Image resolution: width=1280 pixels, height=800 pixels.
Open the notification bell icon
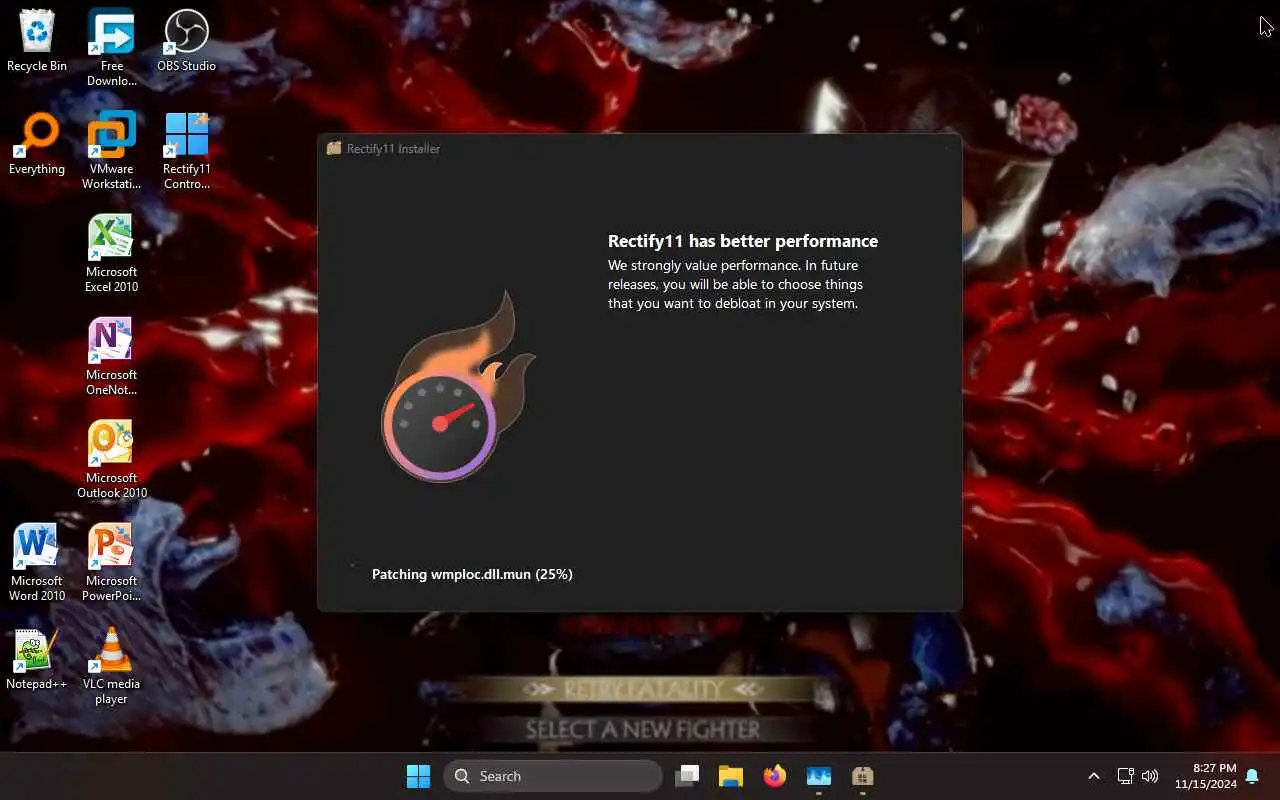pos(1252,776)
